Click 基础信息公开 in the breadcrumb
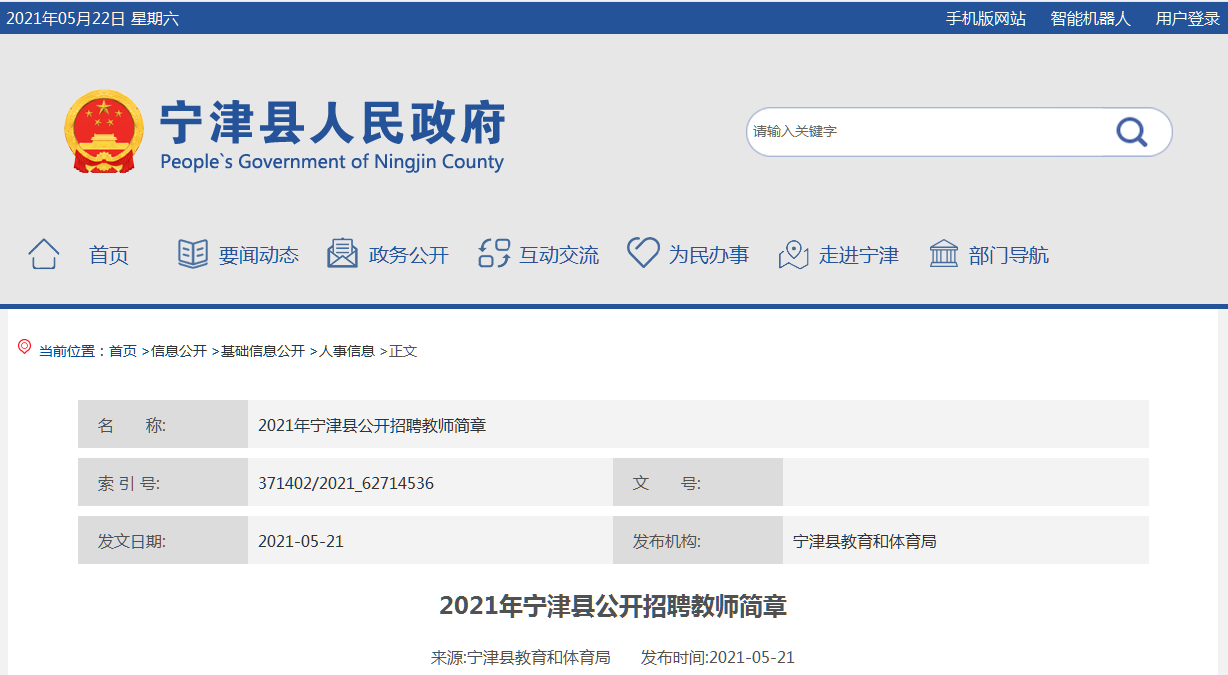 pos(263,351)
